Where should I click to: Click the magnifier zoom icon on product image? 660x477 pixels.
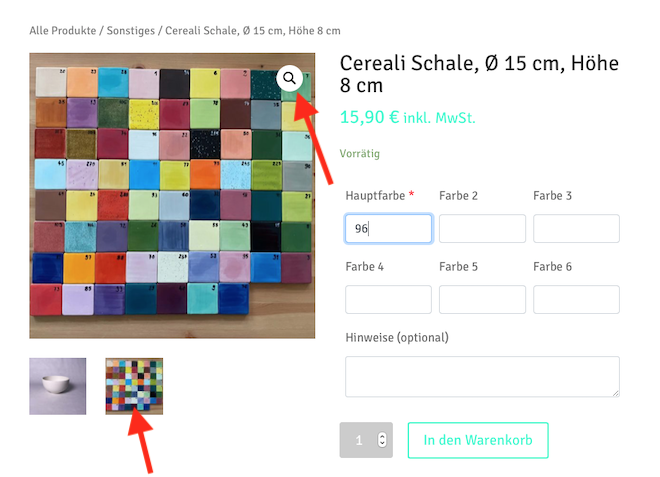[x=289, y=78]
